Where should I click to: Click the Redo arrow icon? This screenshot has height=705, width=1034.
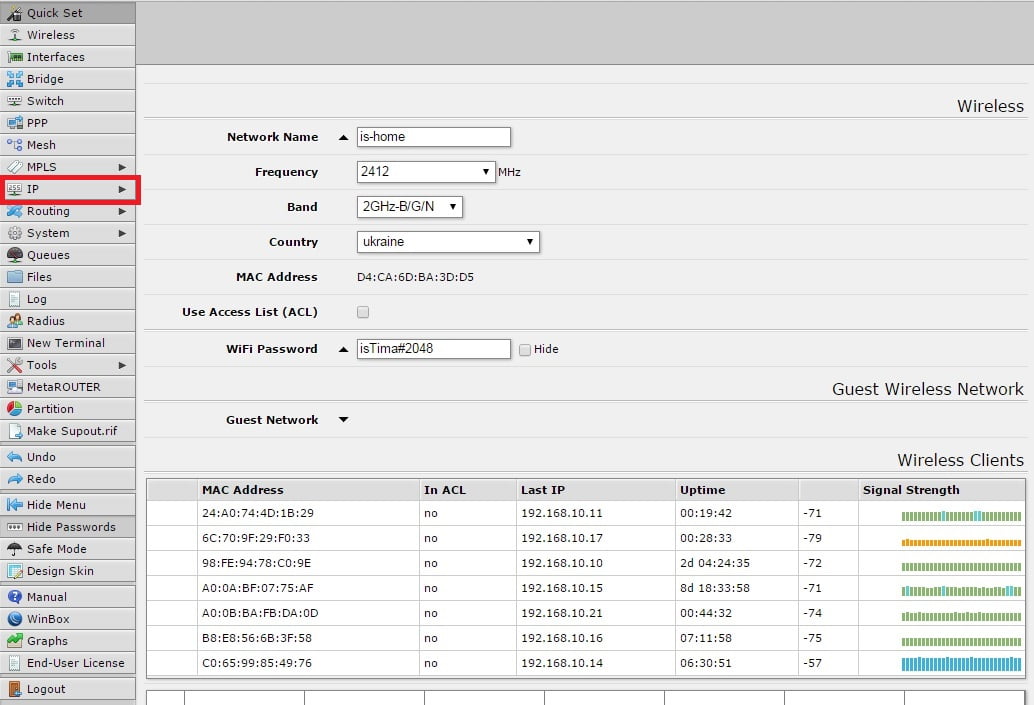tap(15, 479)
